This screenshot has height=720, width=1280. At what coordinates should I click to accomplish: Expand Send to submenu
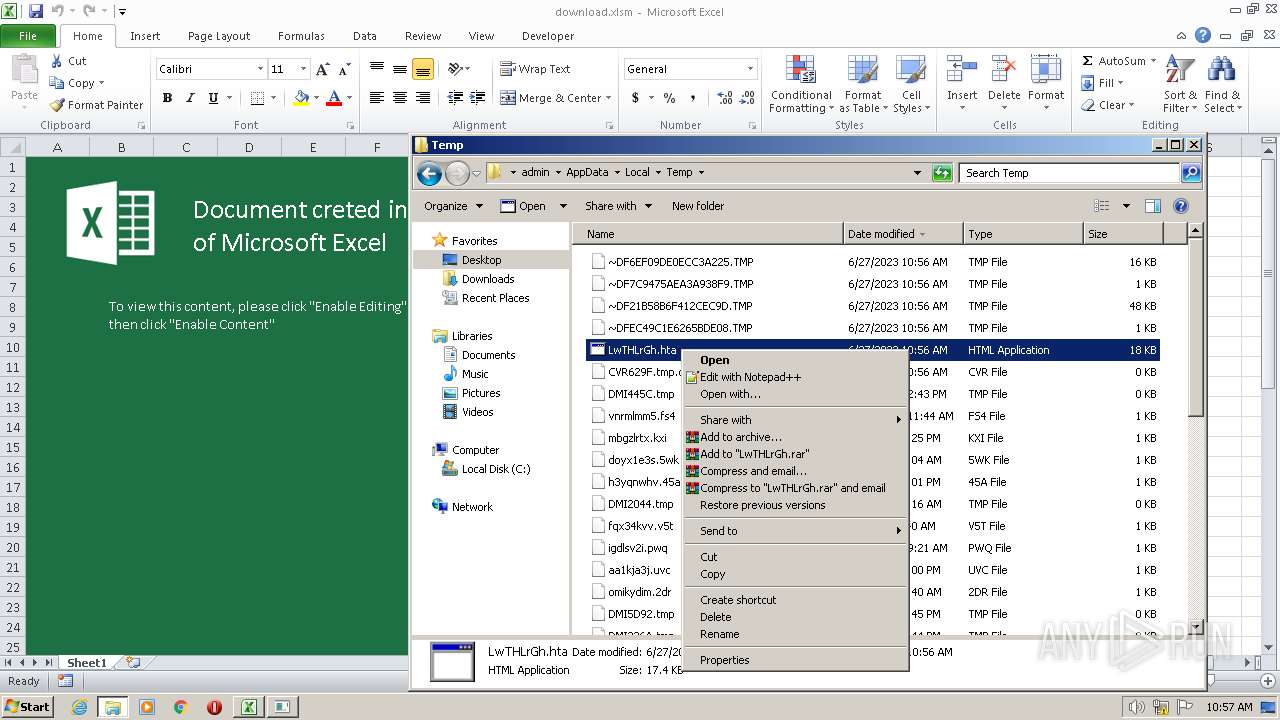[795, 531]
